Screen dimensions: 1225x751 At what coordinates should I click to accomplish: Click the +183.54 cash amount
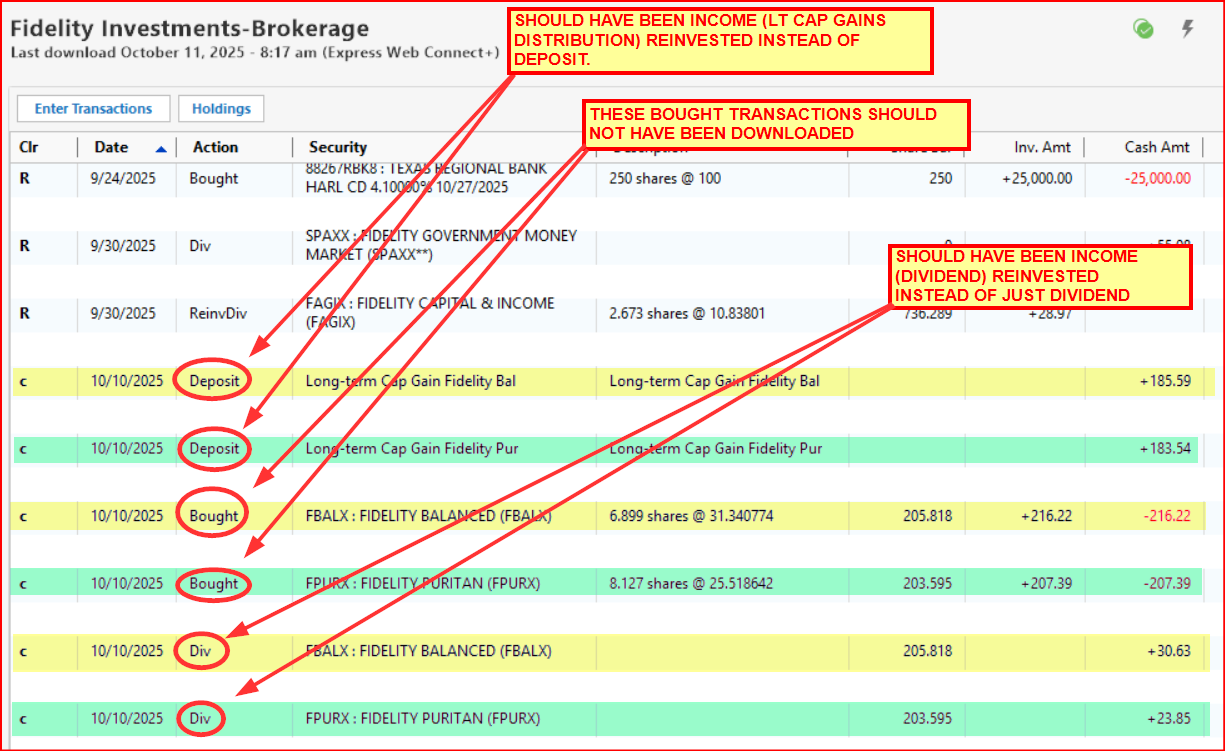1164,448
